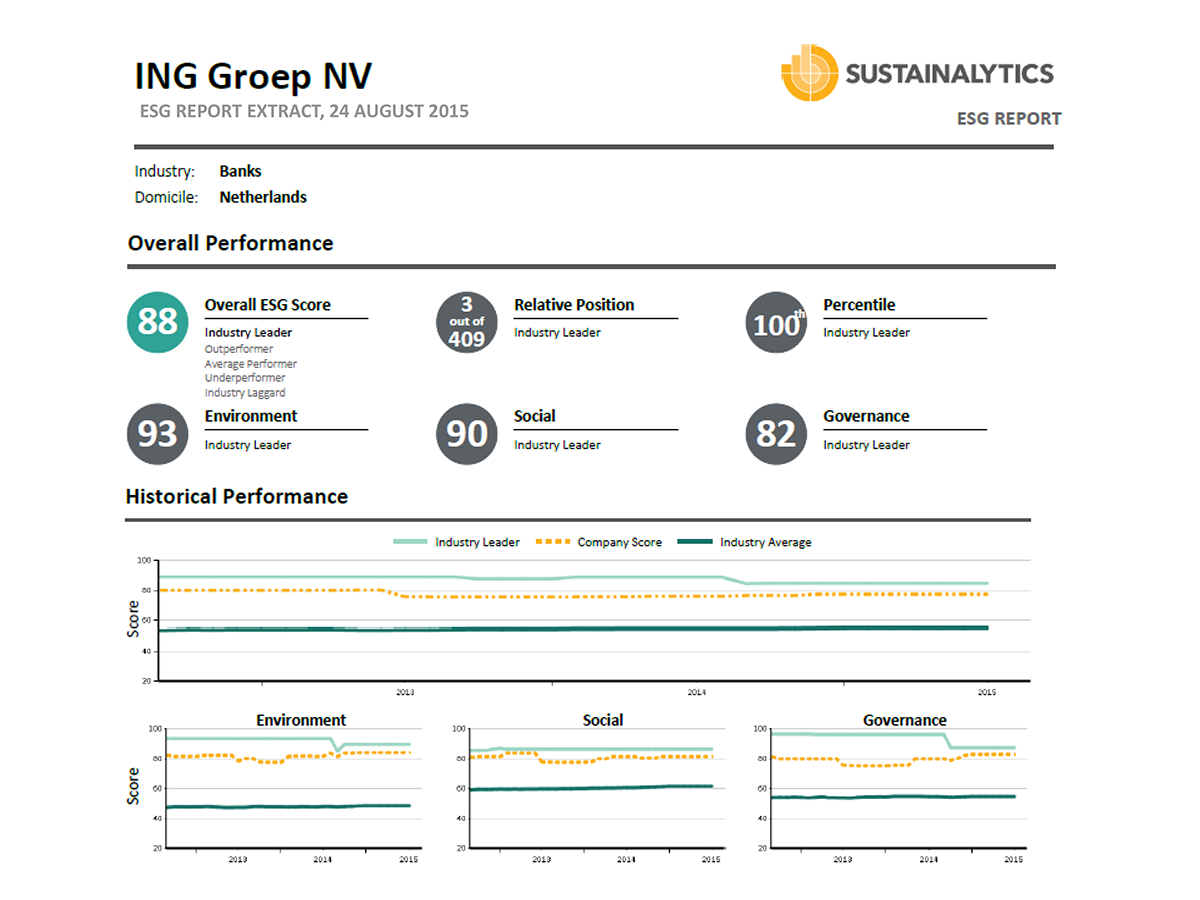Click the 'Overall Performance' section heading
Viewport: 1200px width, 900px height.
tap(231, 243)
